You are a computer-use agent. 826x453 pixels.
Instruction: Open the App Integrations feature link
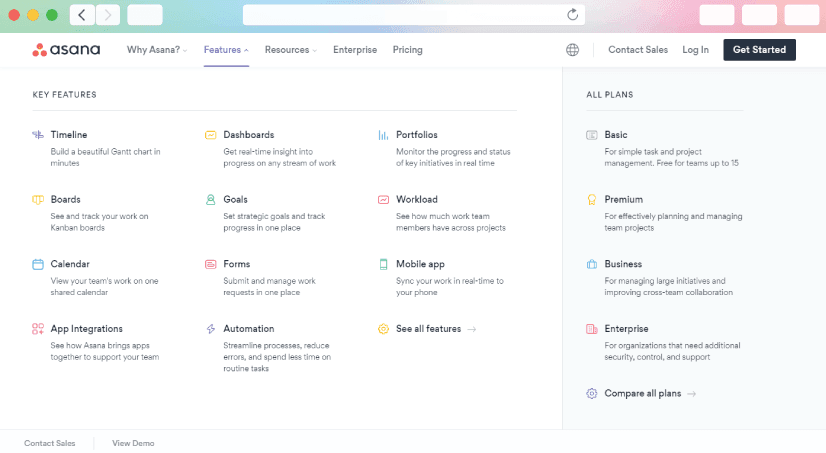(x=86, y=329)
